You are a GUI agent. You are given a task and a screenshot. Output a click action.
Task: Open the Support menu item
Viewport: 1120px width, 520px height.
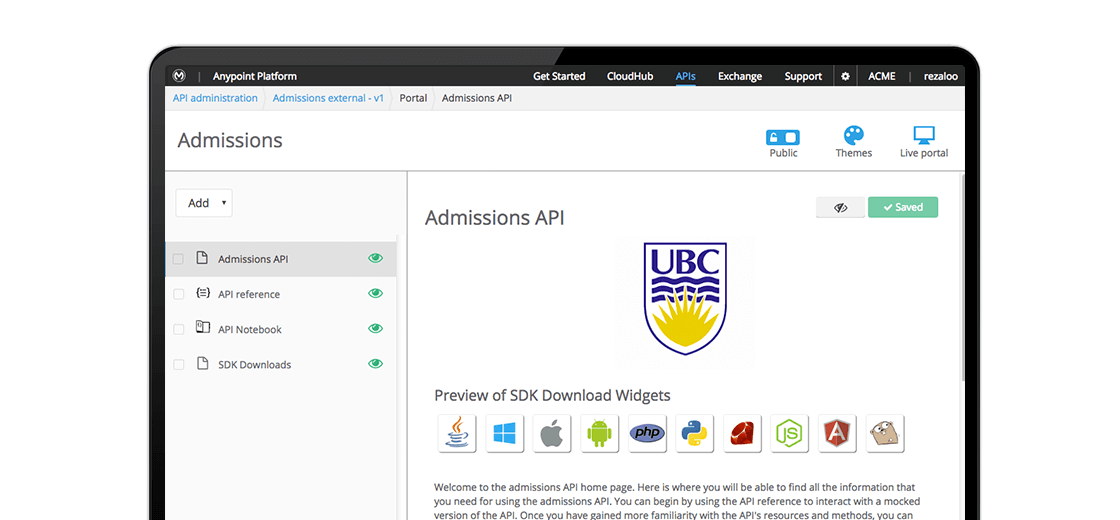point(804,76)
